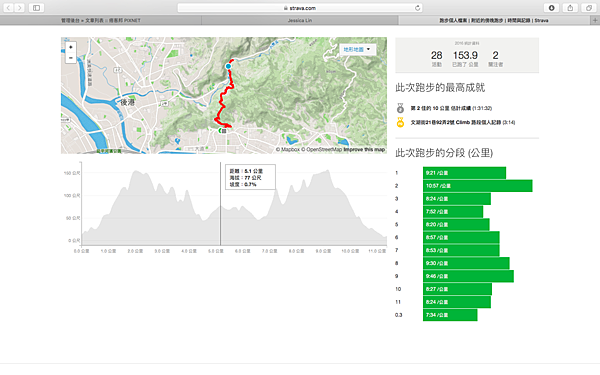
Task: Click the blue route start marker on map
Action: point(228,66)
